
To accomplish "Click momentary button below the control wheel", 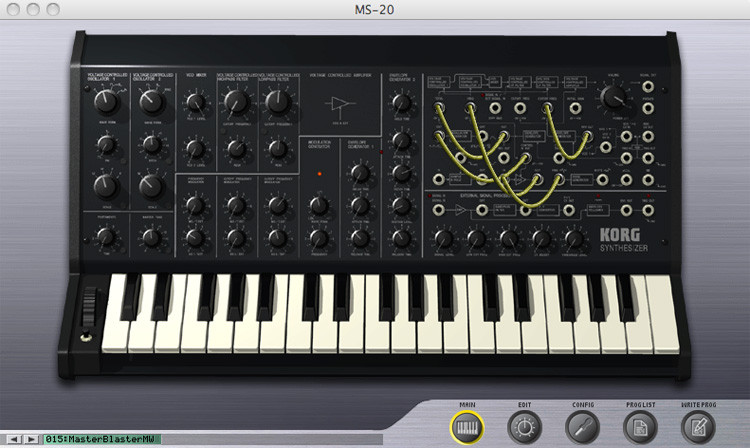I will coord(86,338).
